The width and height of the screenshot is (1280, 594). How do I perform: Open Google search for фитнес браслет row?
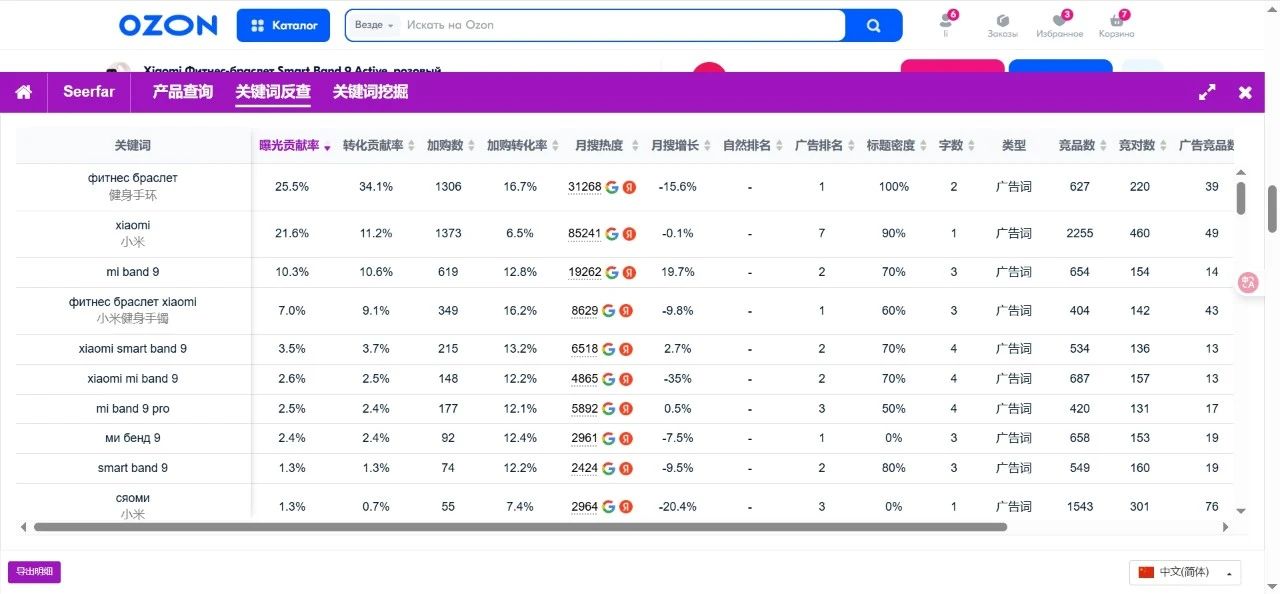[x=611, y=187]
